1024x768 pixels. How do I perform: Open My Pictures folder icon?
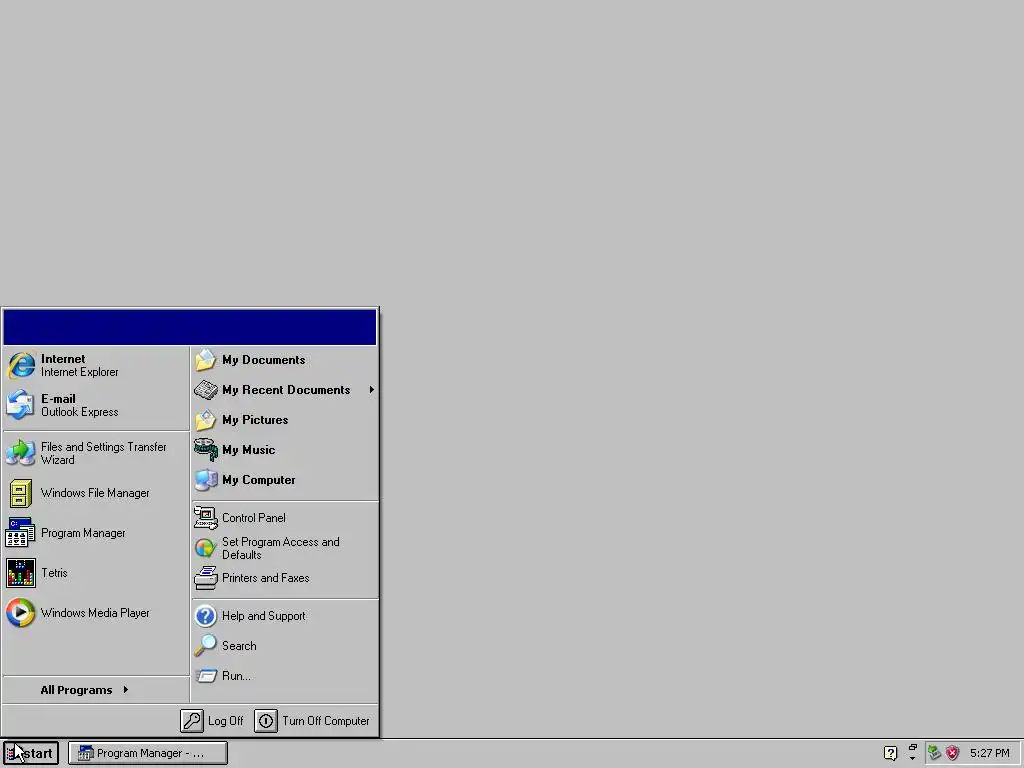[206, 420]
